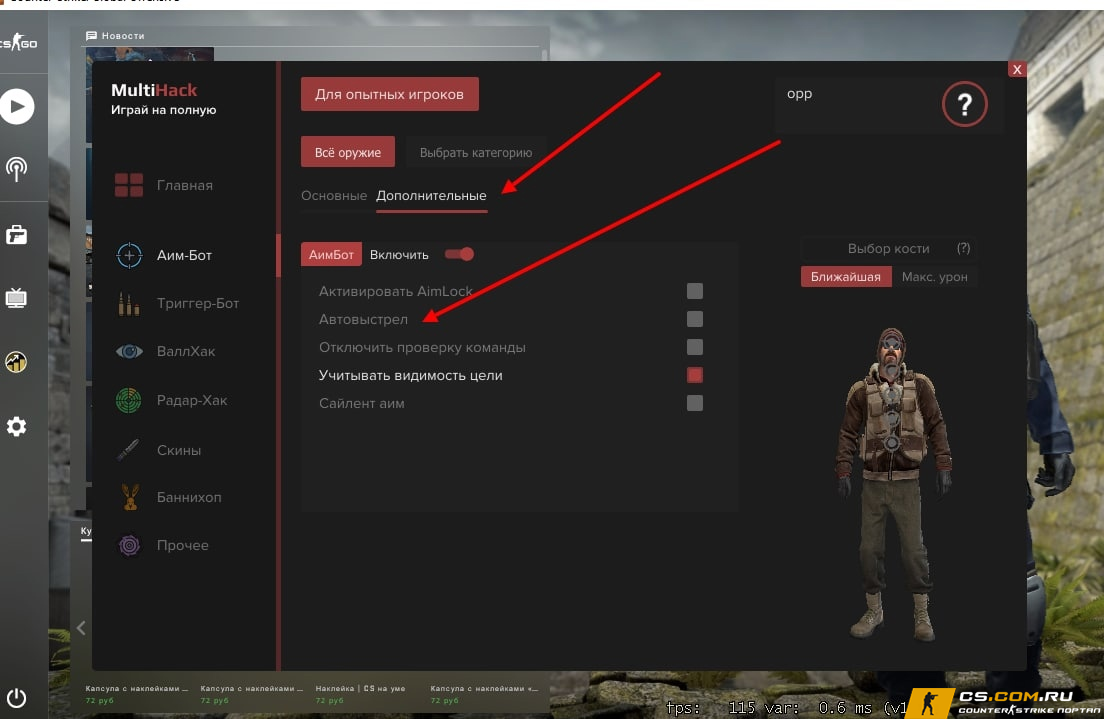
Task: Open the broadcast antenna icon in sidebar
Action: (16, 169)
